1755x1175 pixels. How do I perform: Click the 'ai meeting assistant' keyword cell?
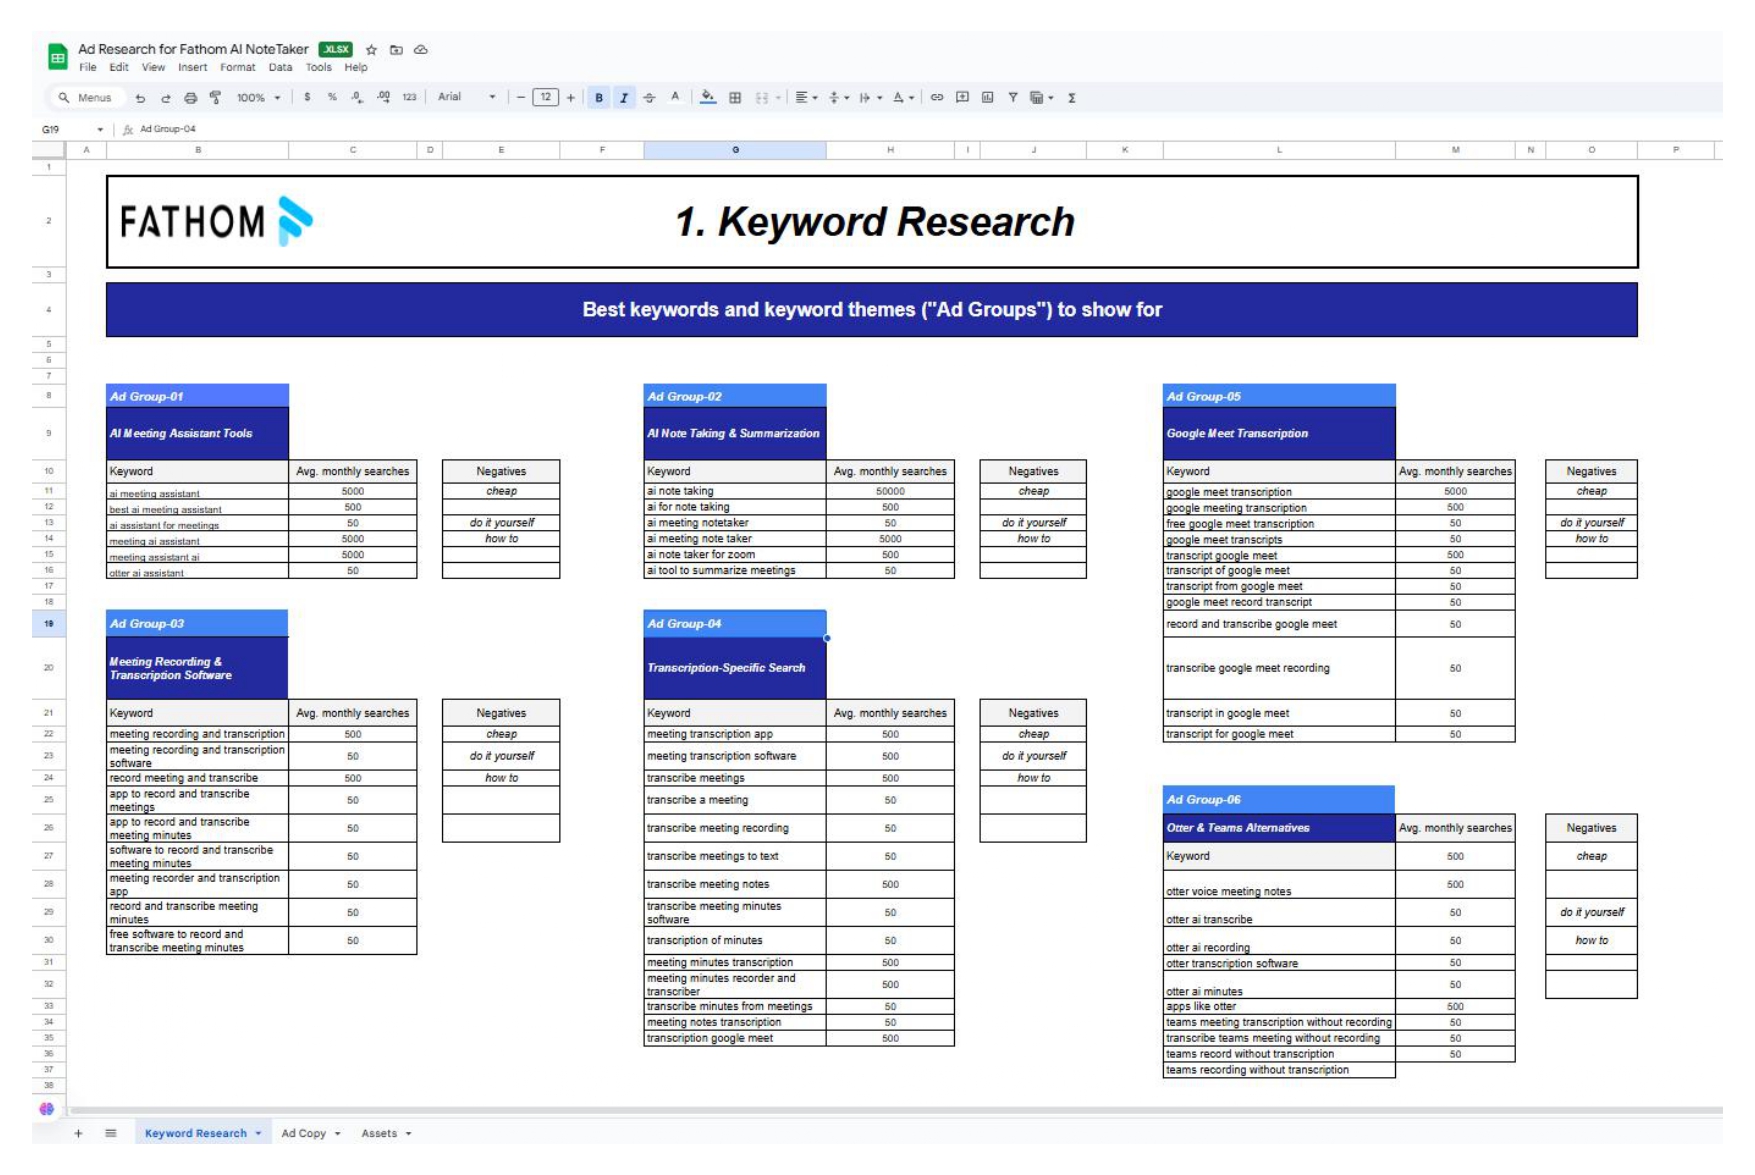tap(197, 492)
